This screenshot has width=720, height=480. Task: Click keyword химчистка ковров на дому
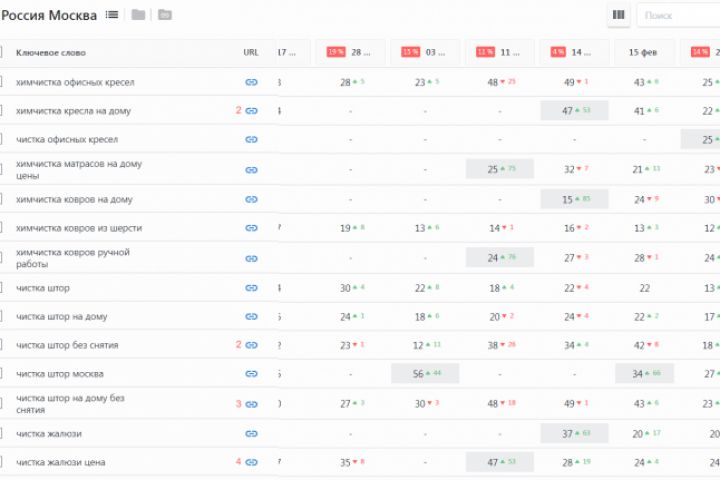[x=74, y=199]
